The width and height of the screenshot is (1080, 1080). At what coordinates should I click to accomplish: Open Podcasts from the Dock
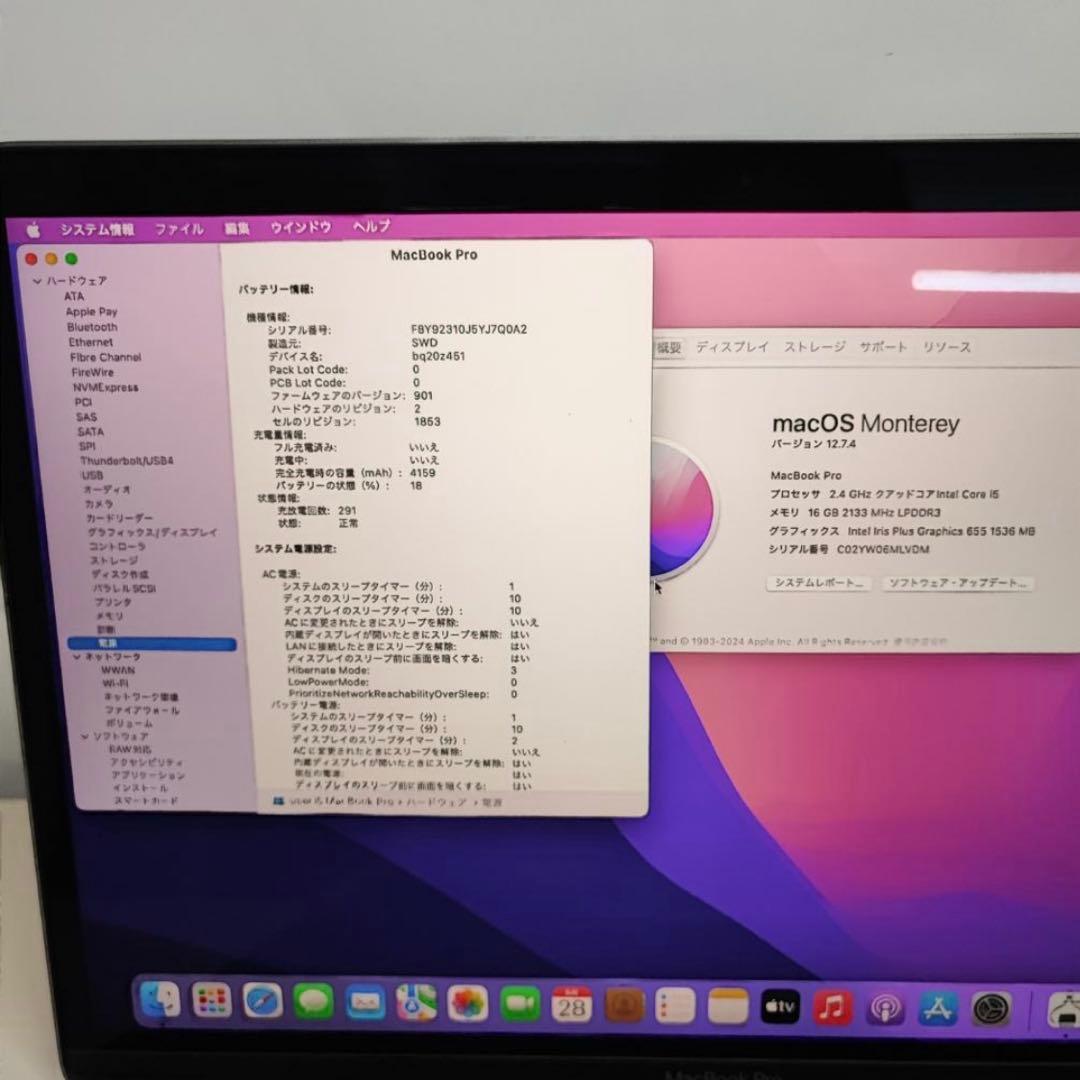[885, 1009]
